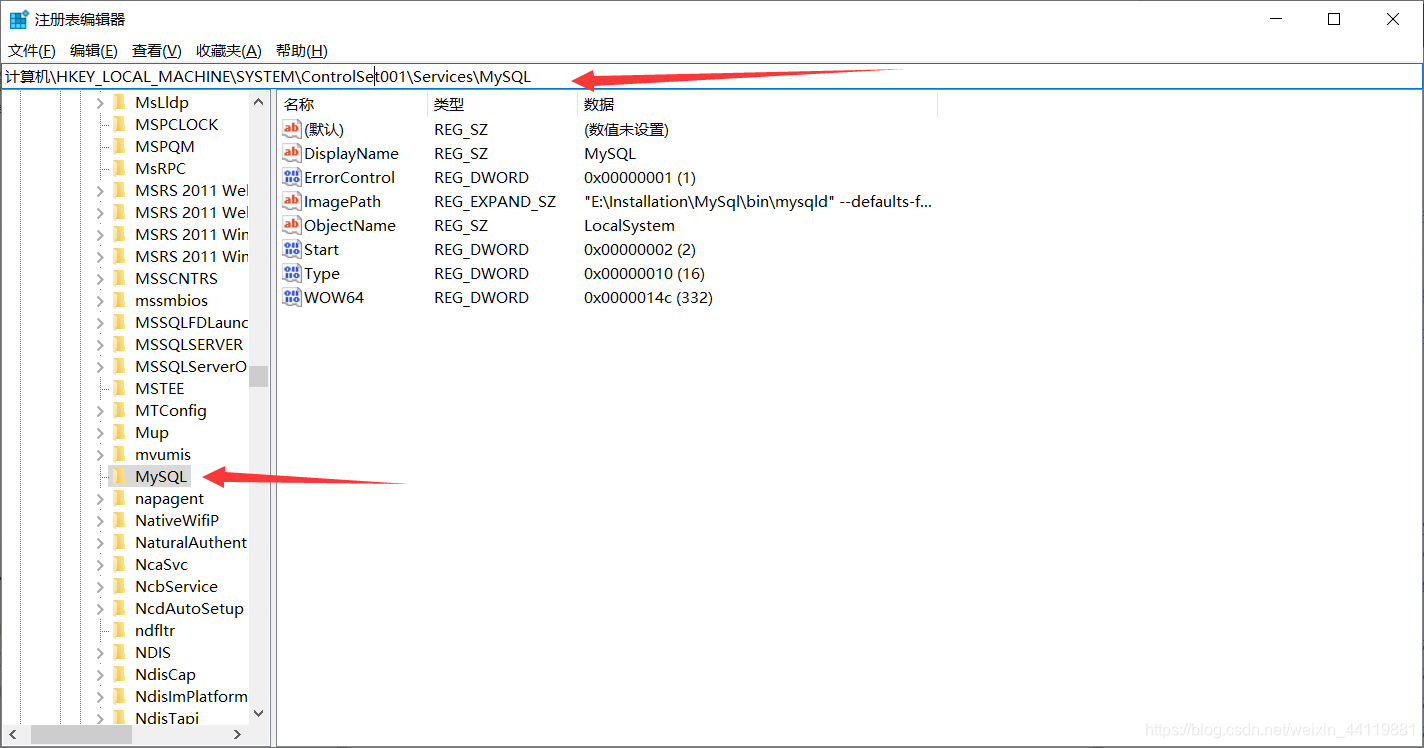Select the WOW64 DWORD value icon
1424x748 pixels.
[292, 297]
